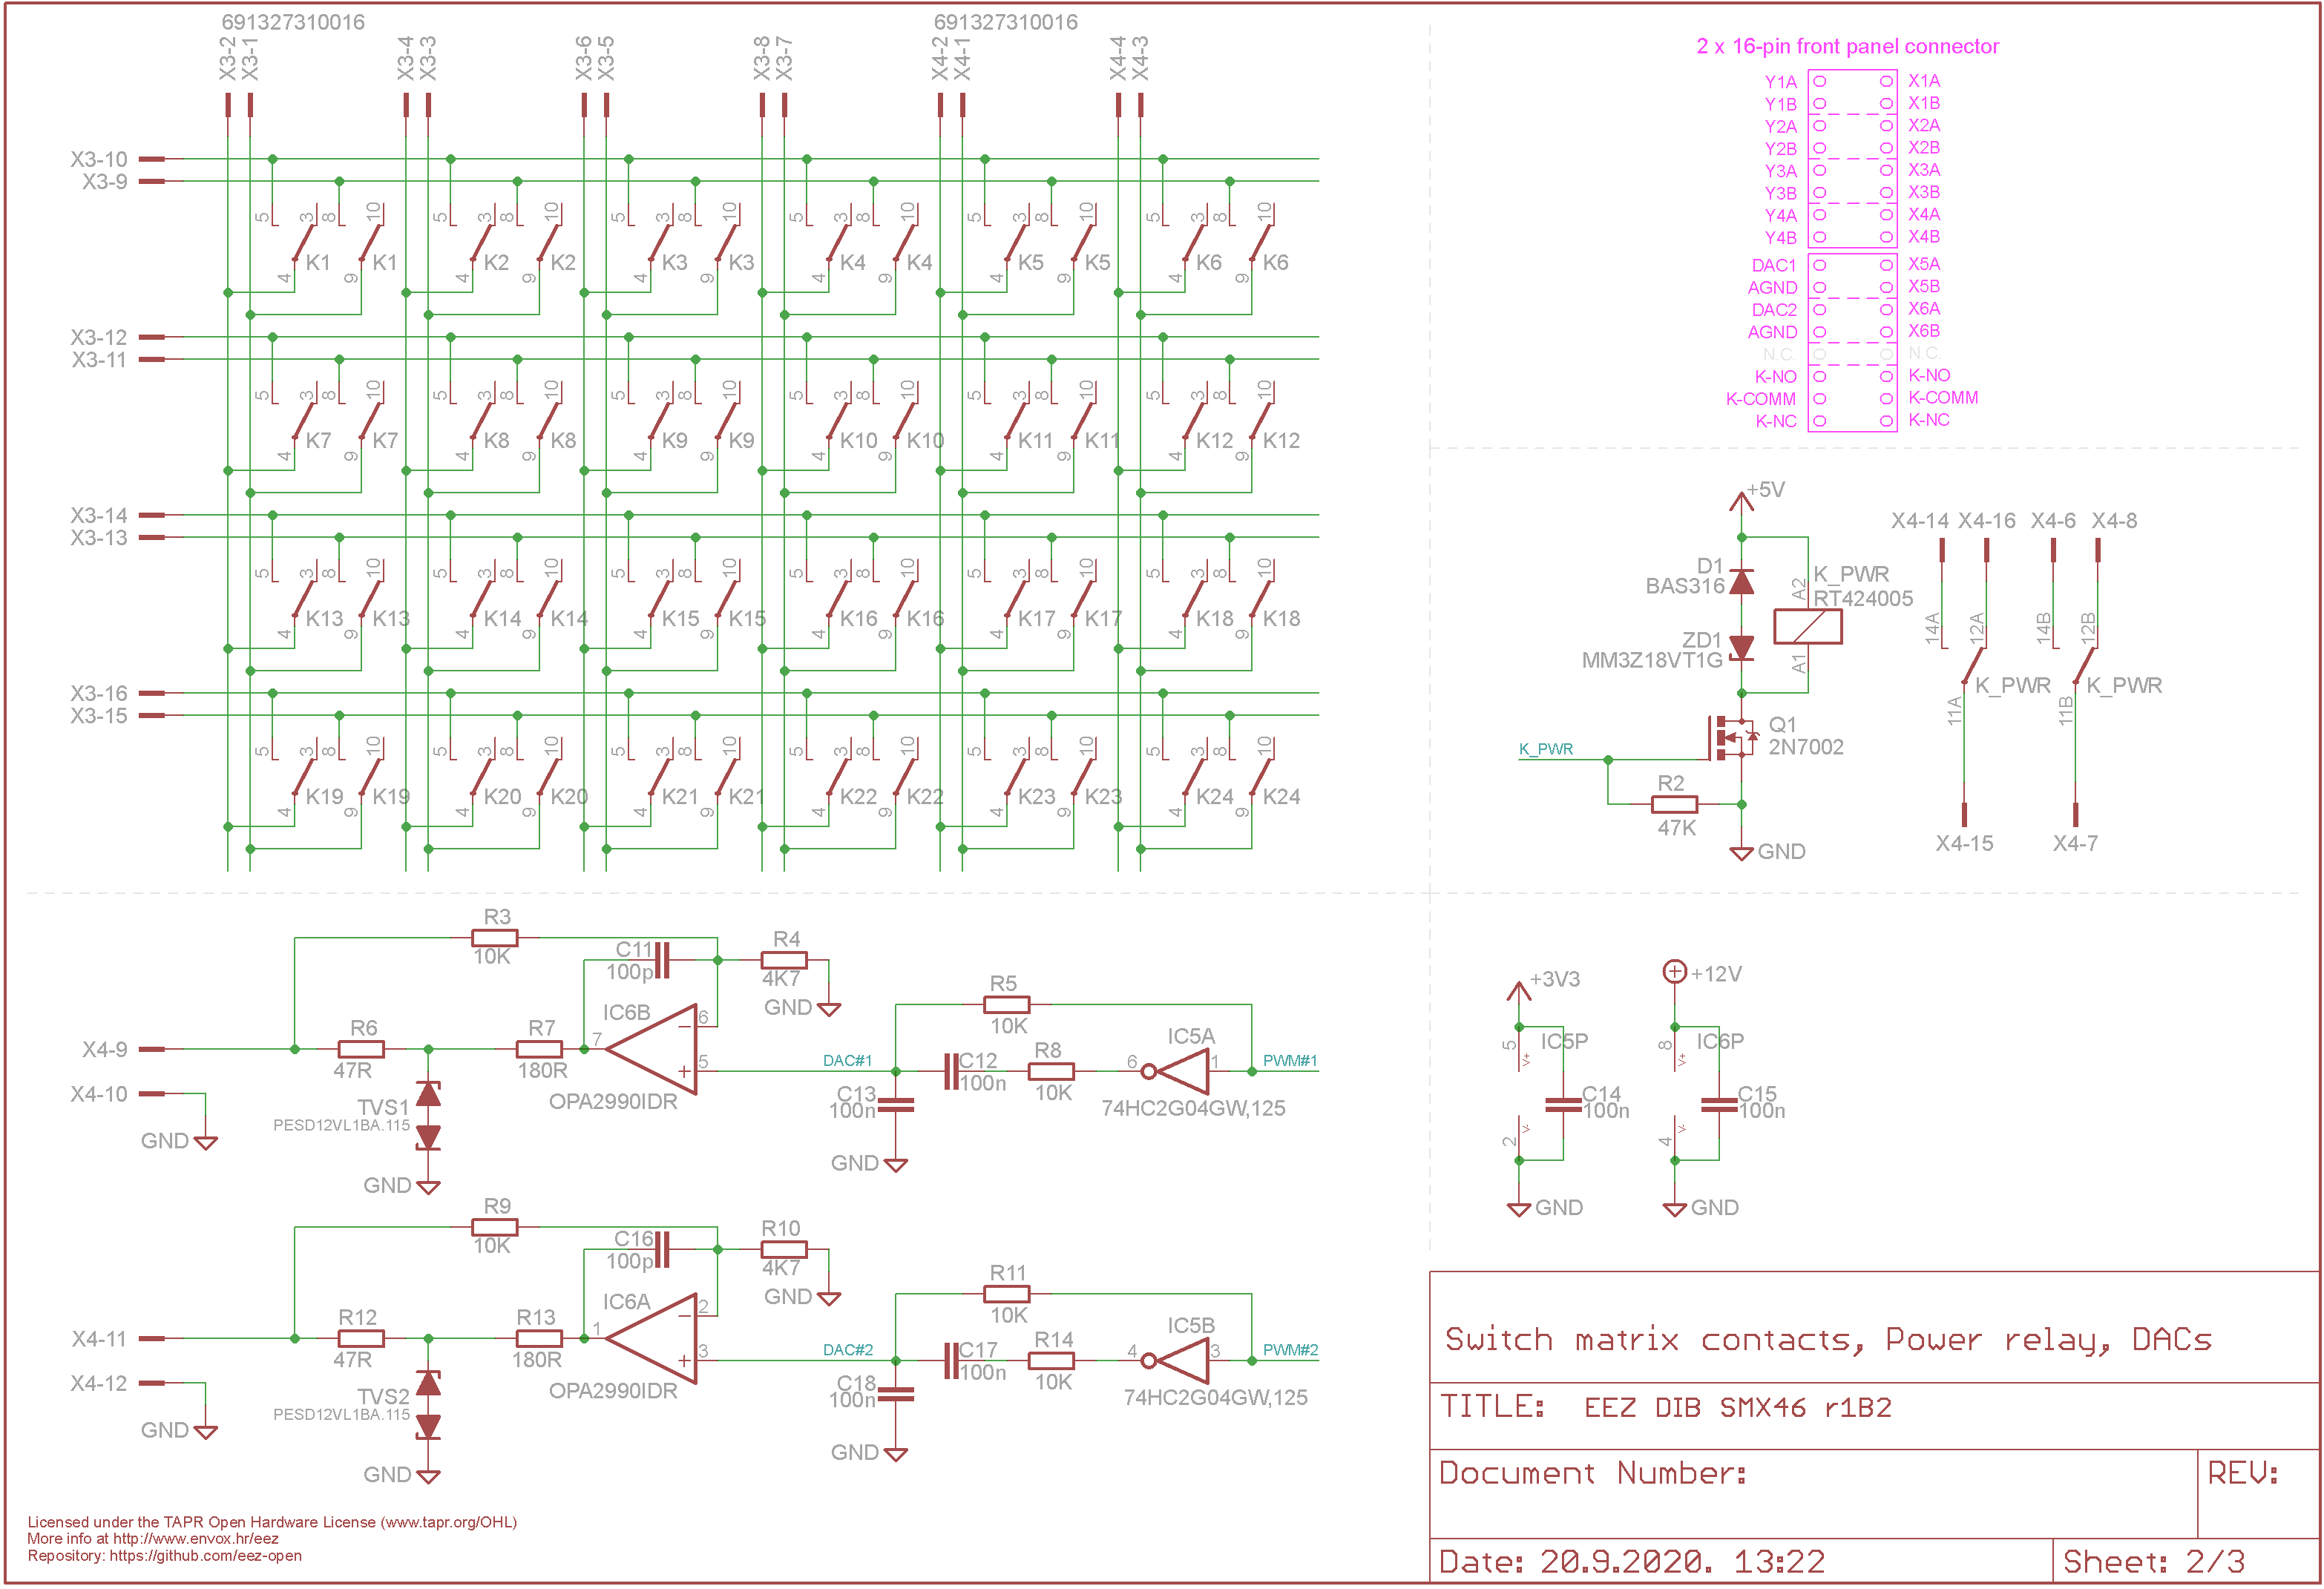Click the +12V supply circle symbol
Viewport: 2324px width, 1589px height.
[1674, 971]
